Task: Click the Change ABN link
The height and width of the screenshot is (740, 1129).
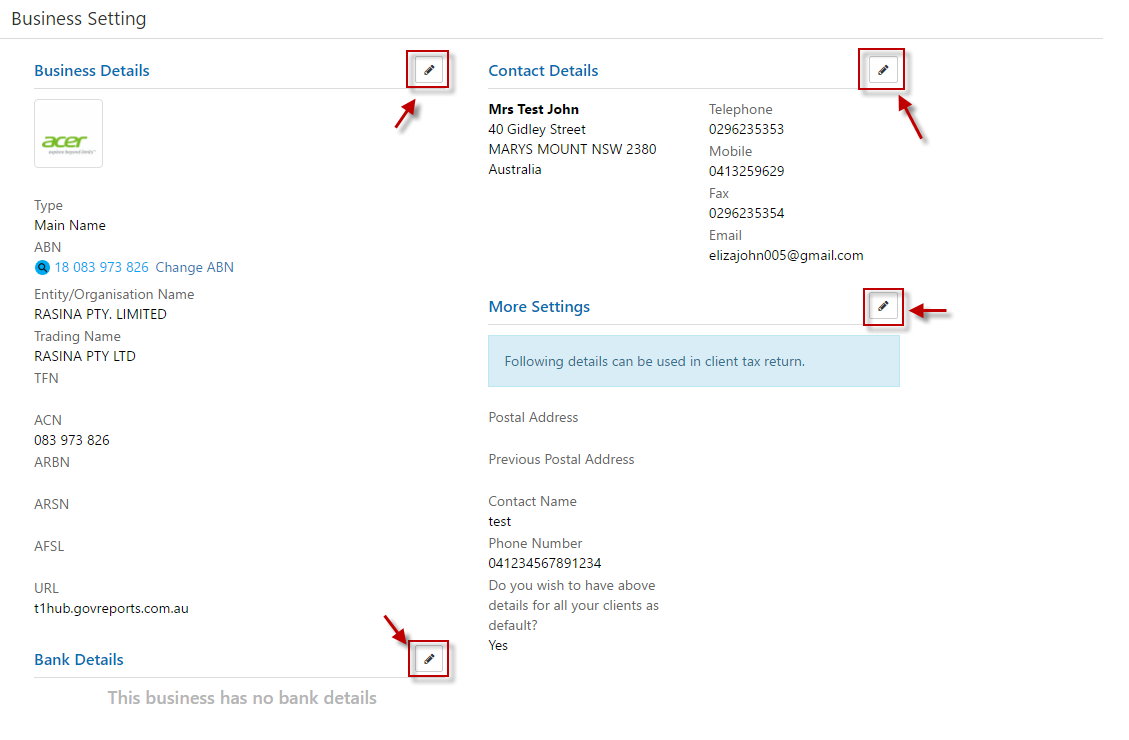Action: [x=194, y=268]
